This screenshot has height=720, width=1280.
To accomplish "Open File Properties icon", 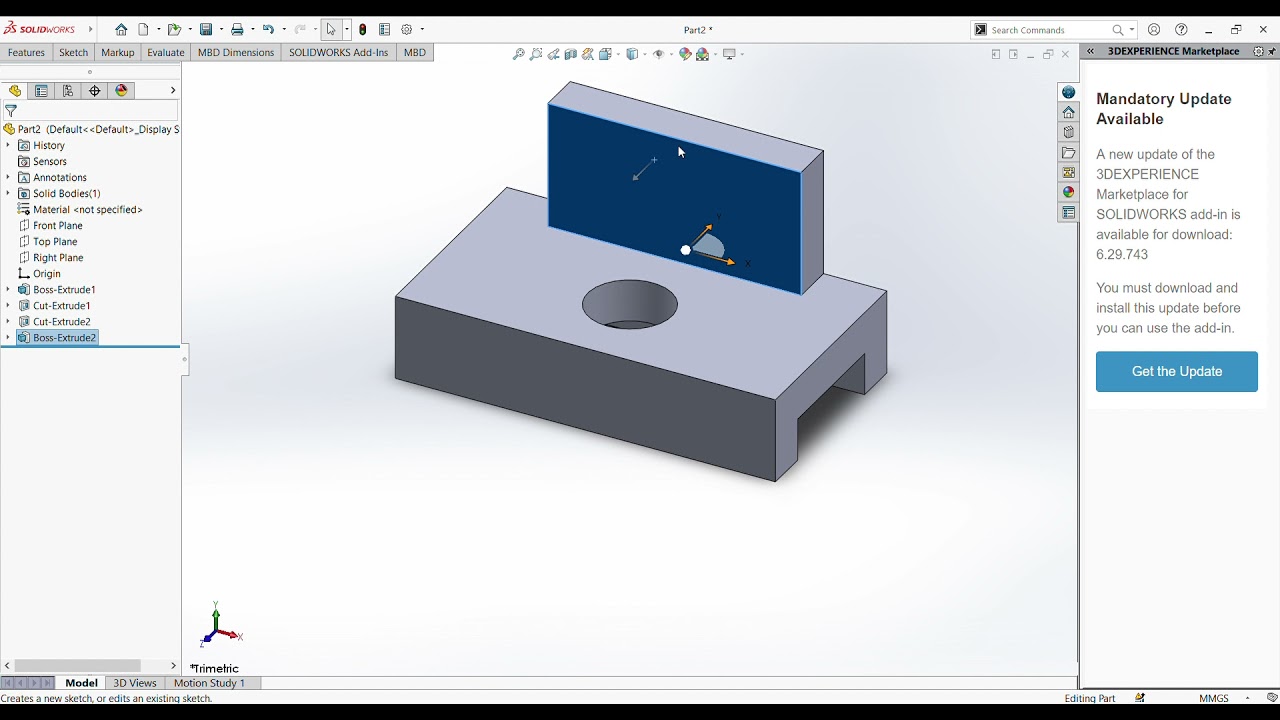I will click(x=385, y=30).
